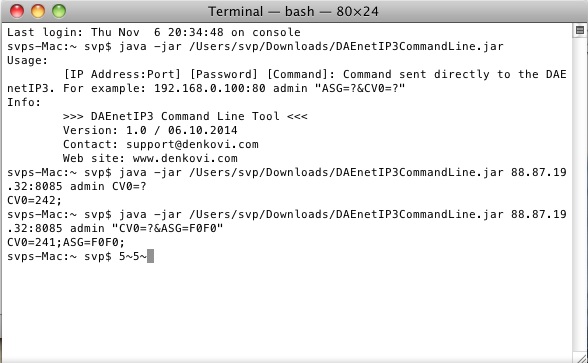
Task: Click the support@denkovi.com email text
Action: tap(192, 144)
